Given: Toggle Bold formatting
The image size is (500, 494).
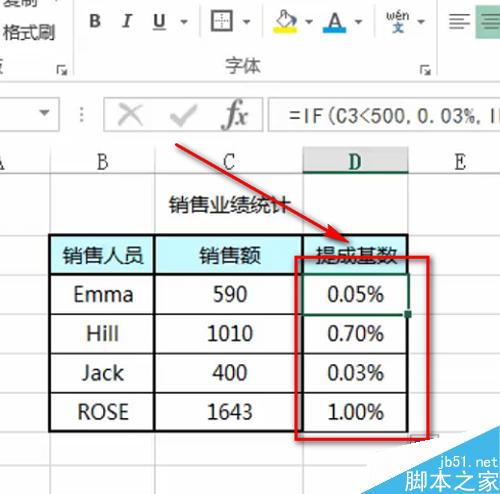Looking at the screenshot, I should coord(95,21).
